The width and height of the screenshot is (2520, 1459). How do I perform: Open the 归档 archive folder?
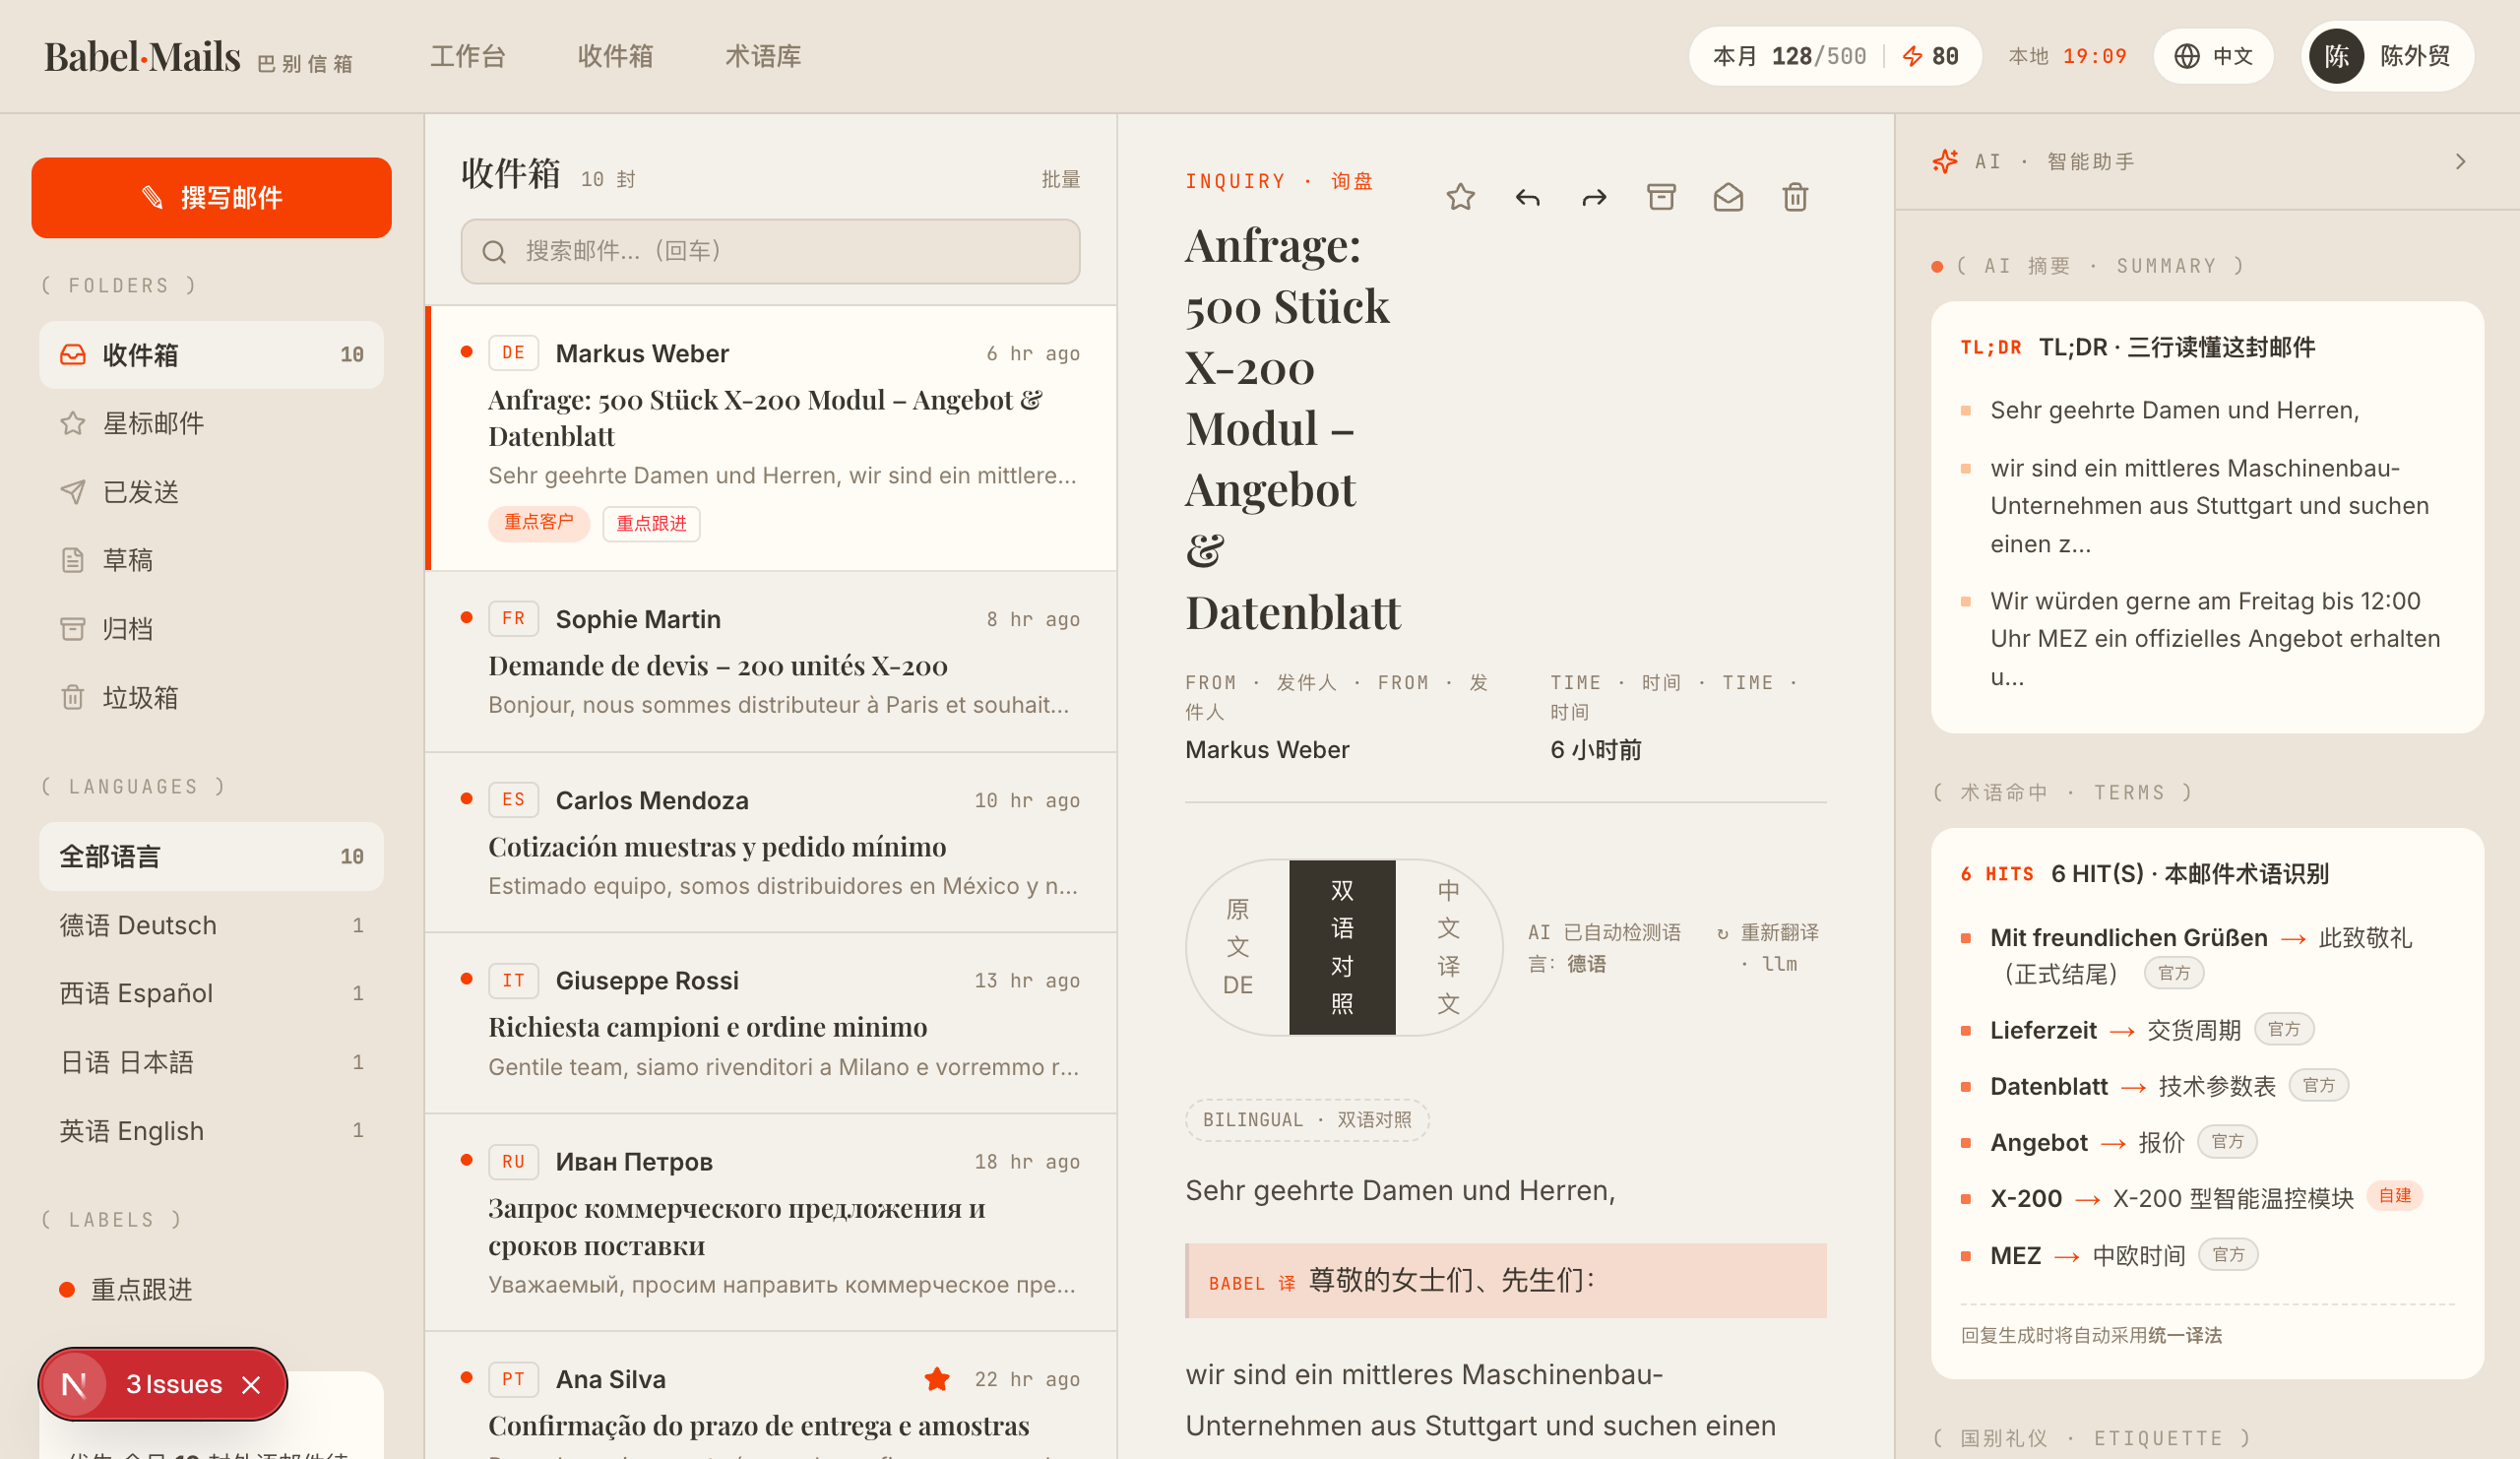tap(211, 629)
